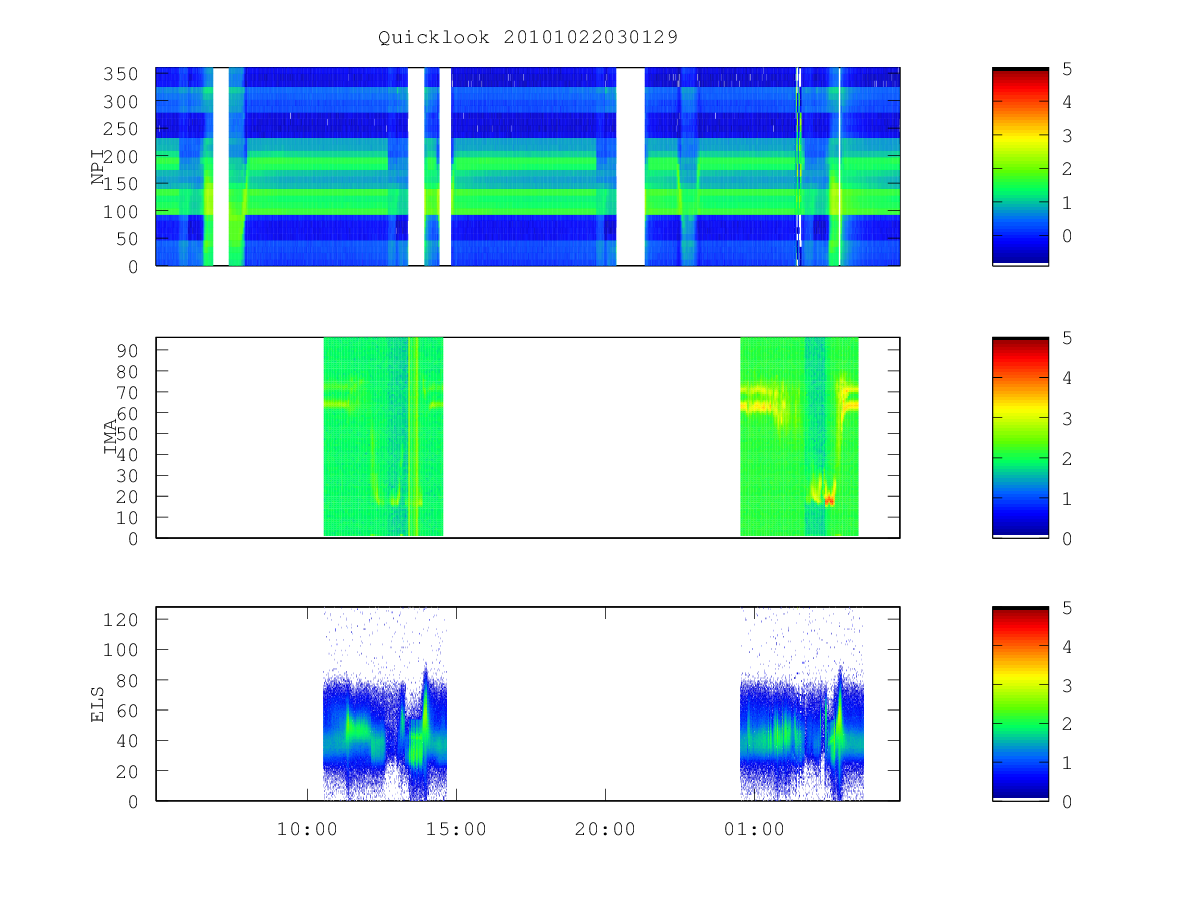Click the IMA panel color bar
The width and height of the screenshot is (1200, 900).
pyautogui.click(x=1020, y=437)
